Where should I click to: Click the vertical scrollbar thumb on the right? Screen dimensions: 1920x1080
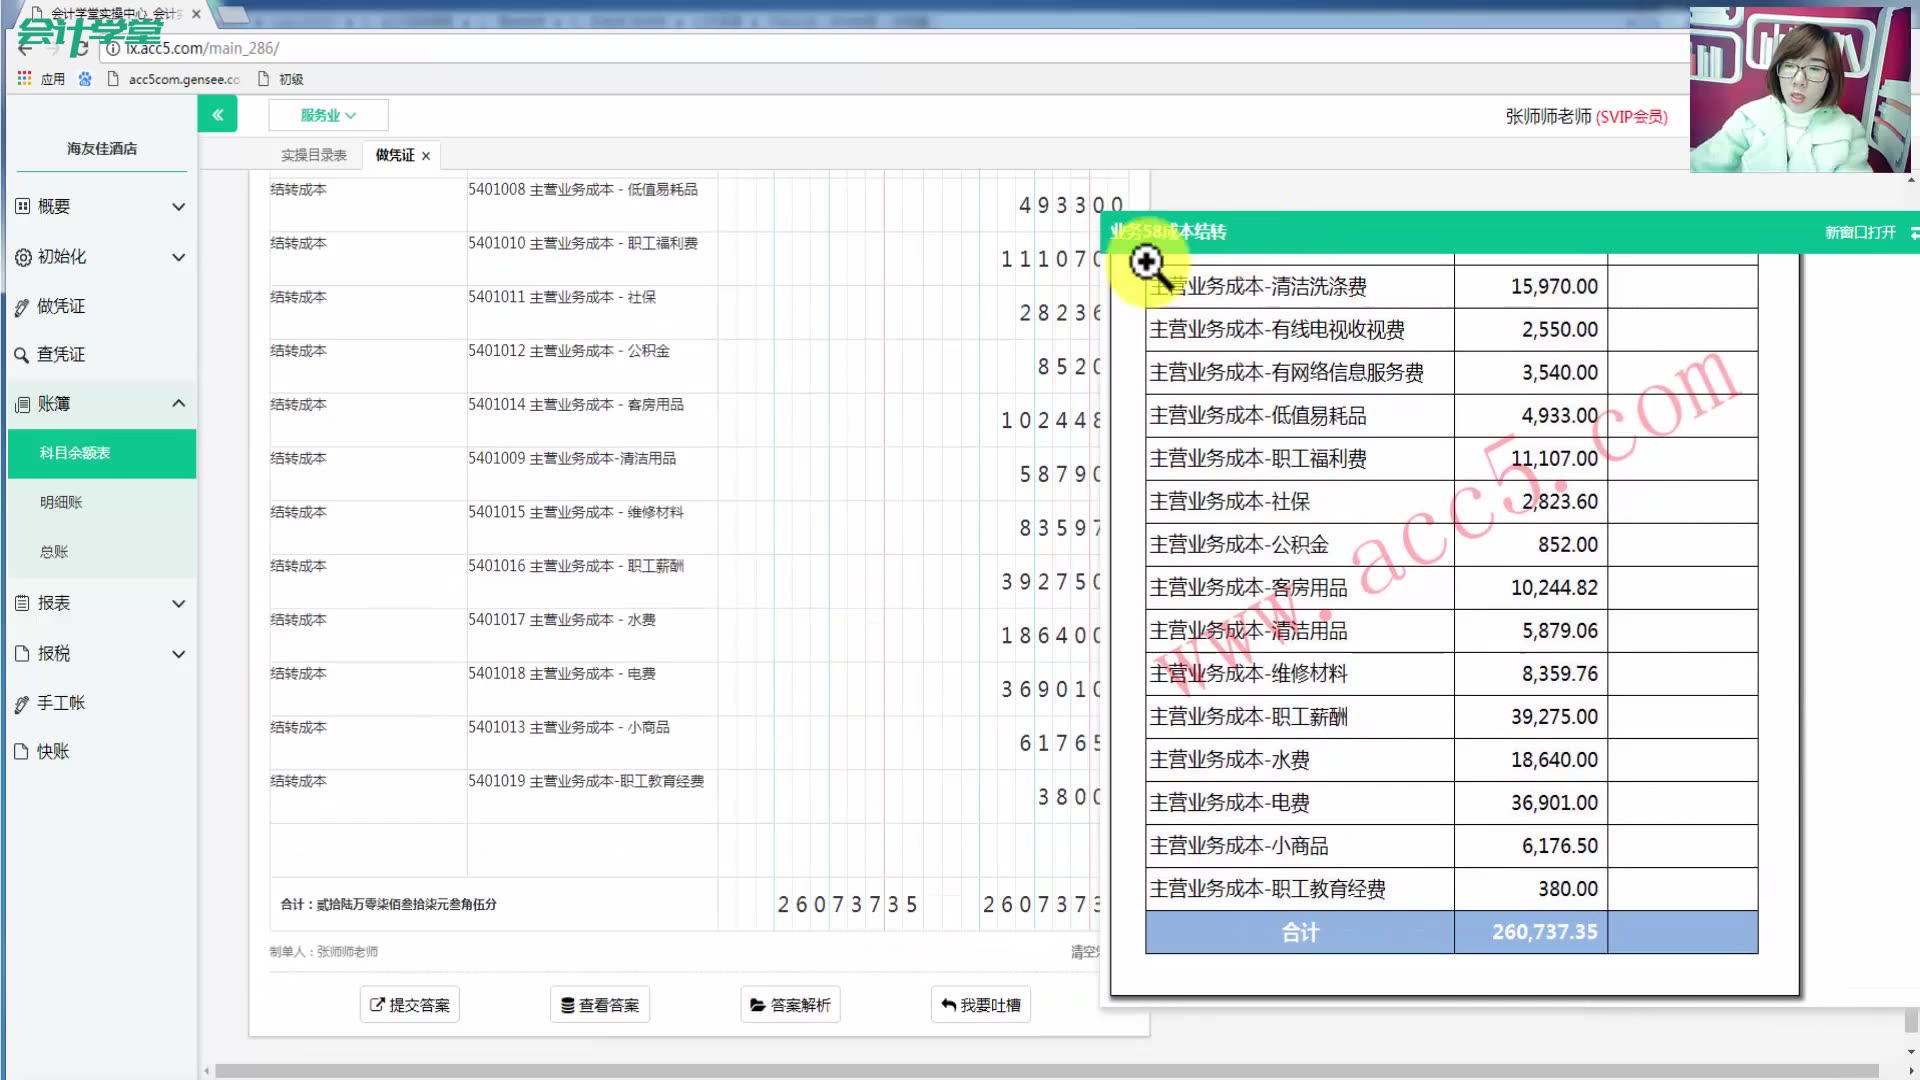[1911, 1020]
